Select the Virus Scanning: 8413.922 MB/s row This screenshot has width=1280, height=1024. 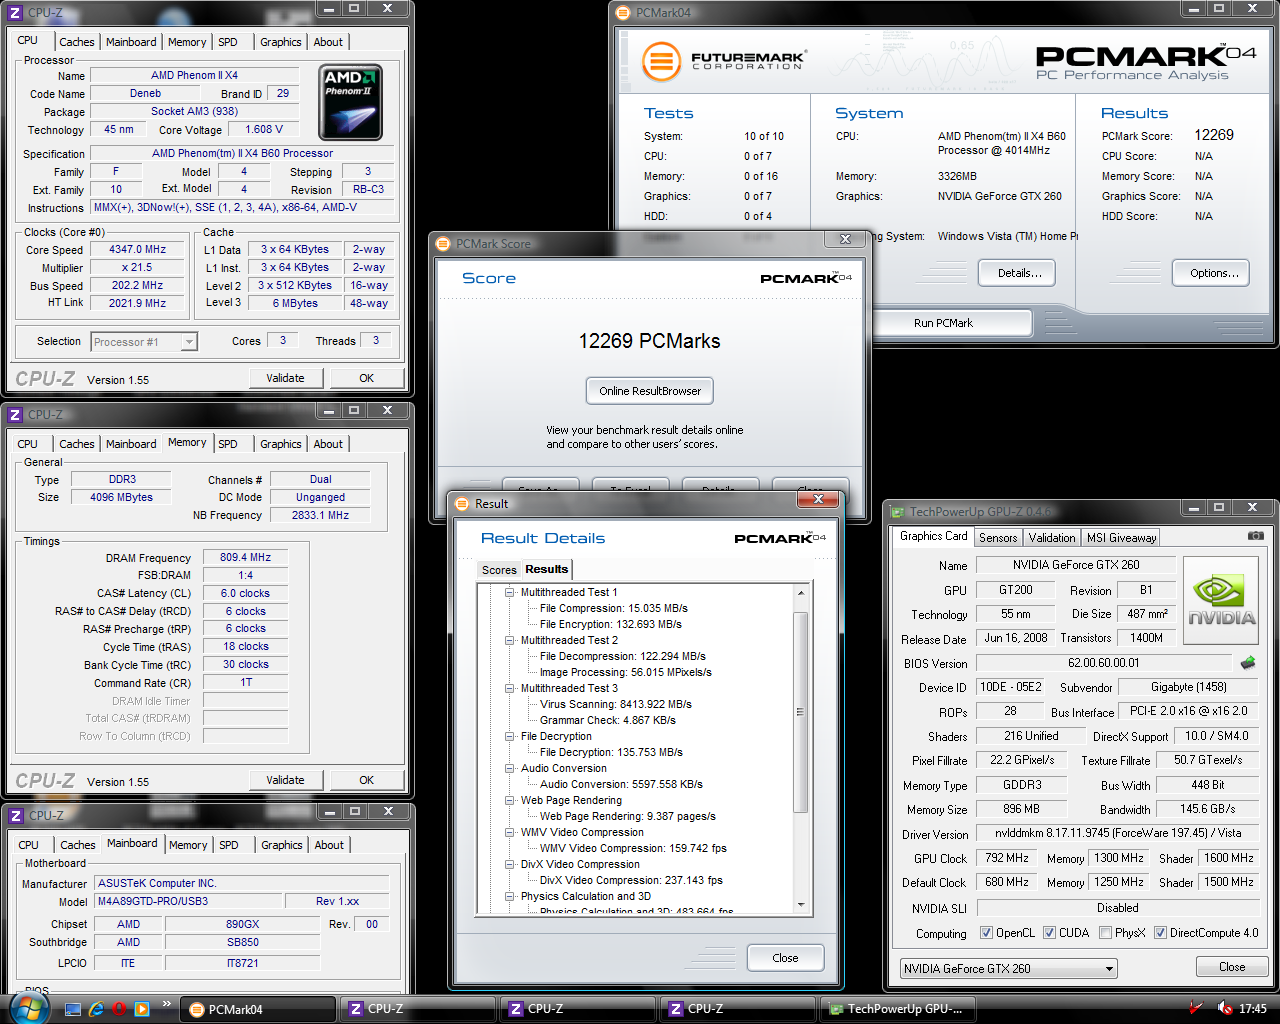click(x=616, y=704)
